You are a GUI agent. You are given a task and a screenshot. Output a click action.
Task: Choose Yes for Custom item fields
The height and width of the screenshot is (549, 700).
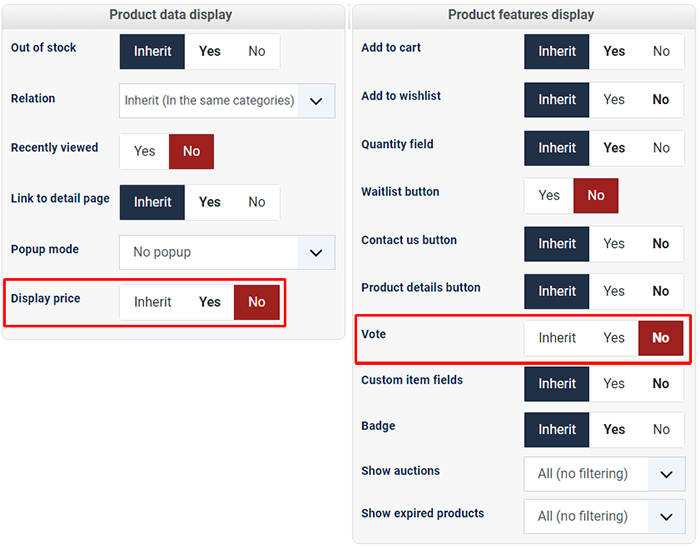[x=614, y=384]
